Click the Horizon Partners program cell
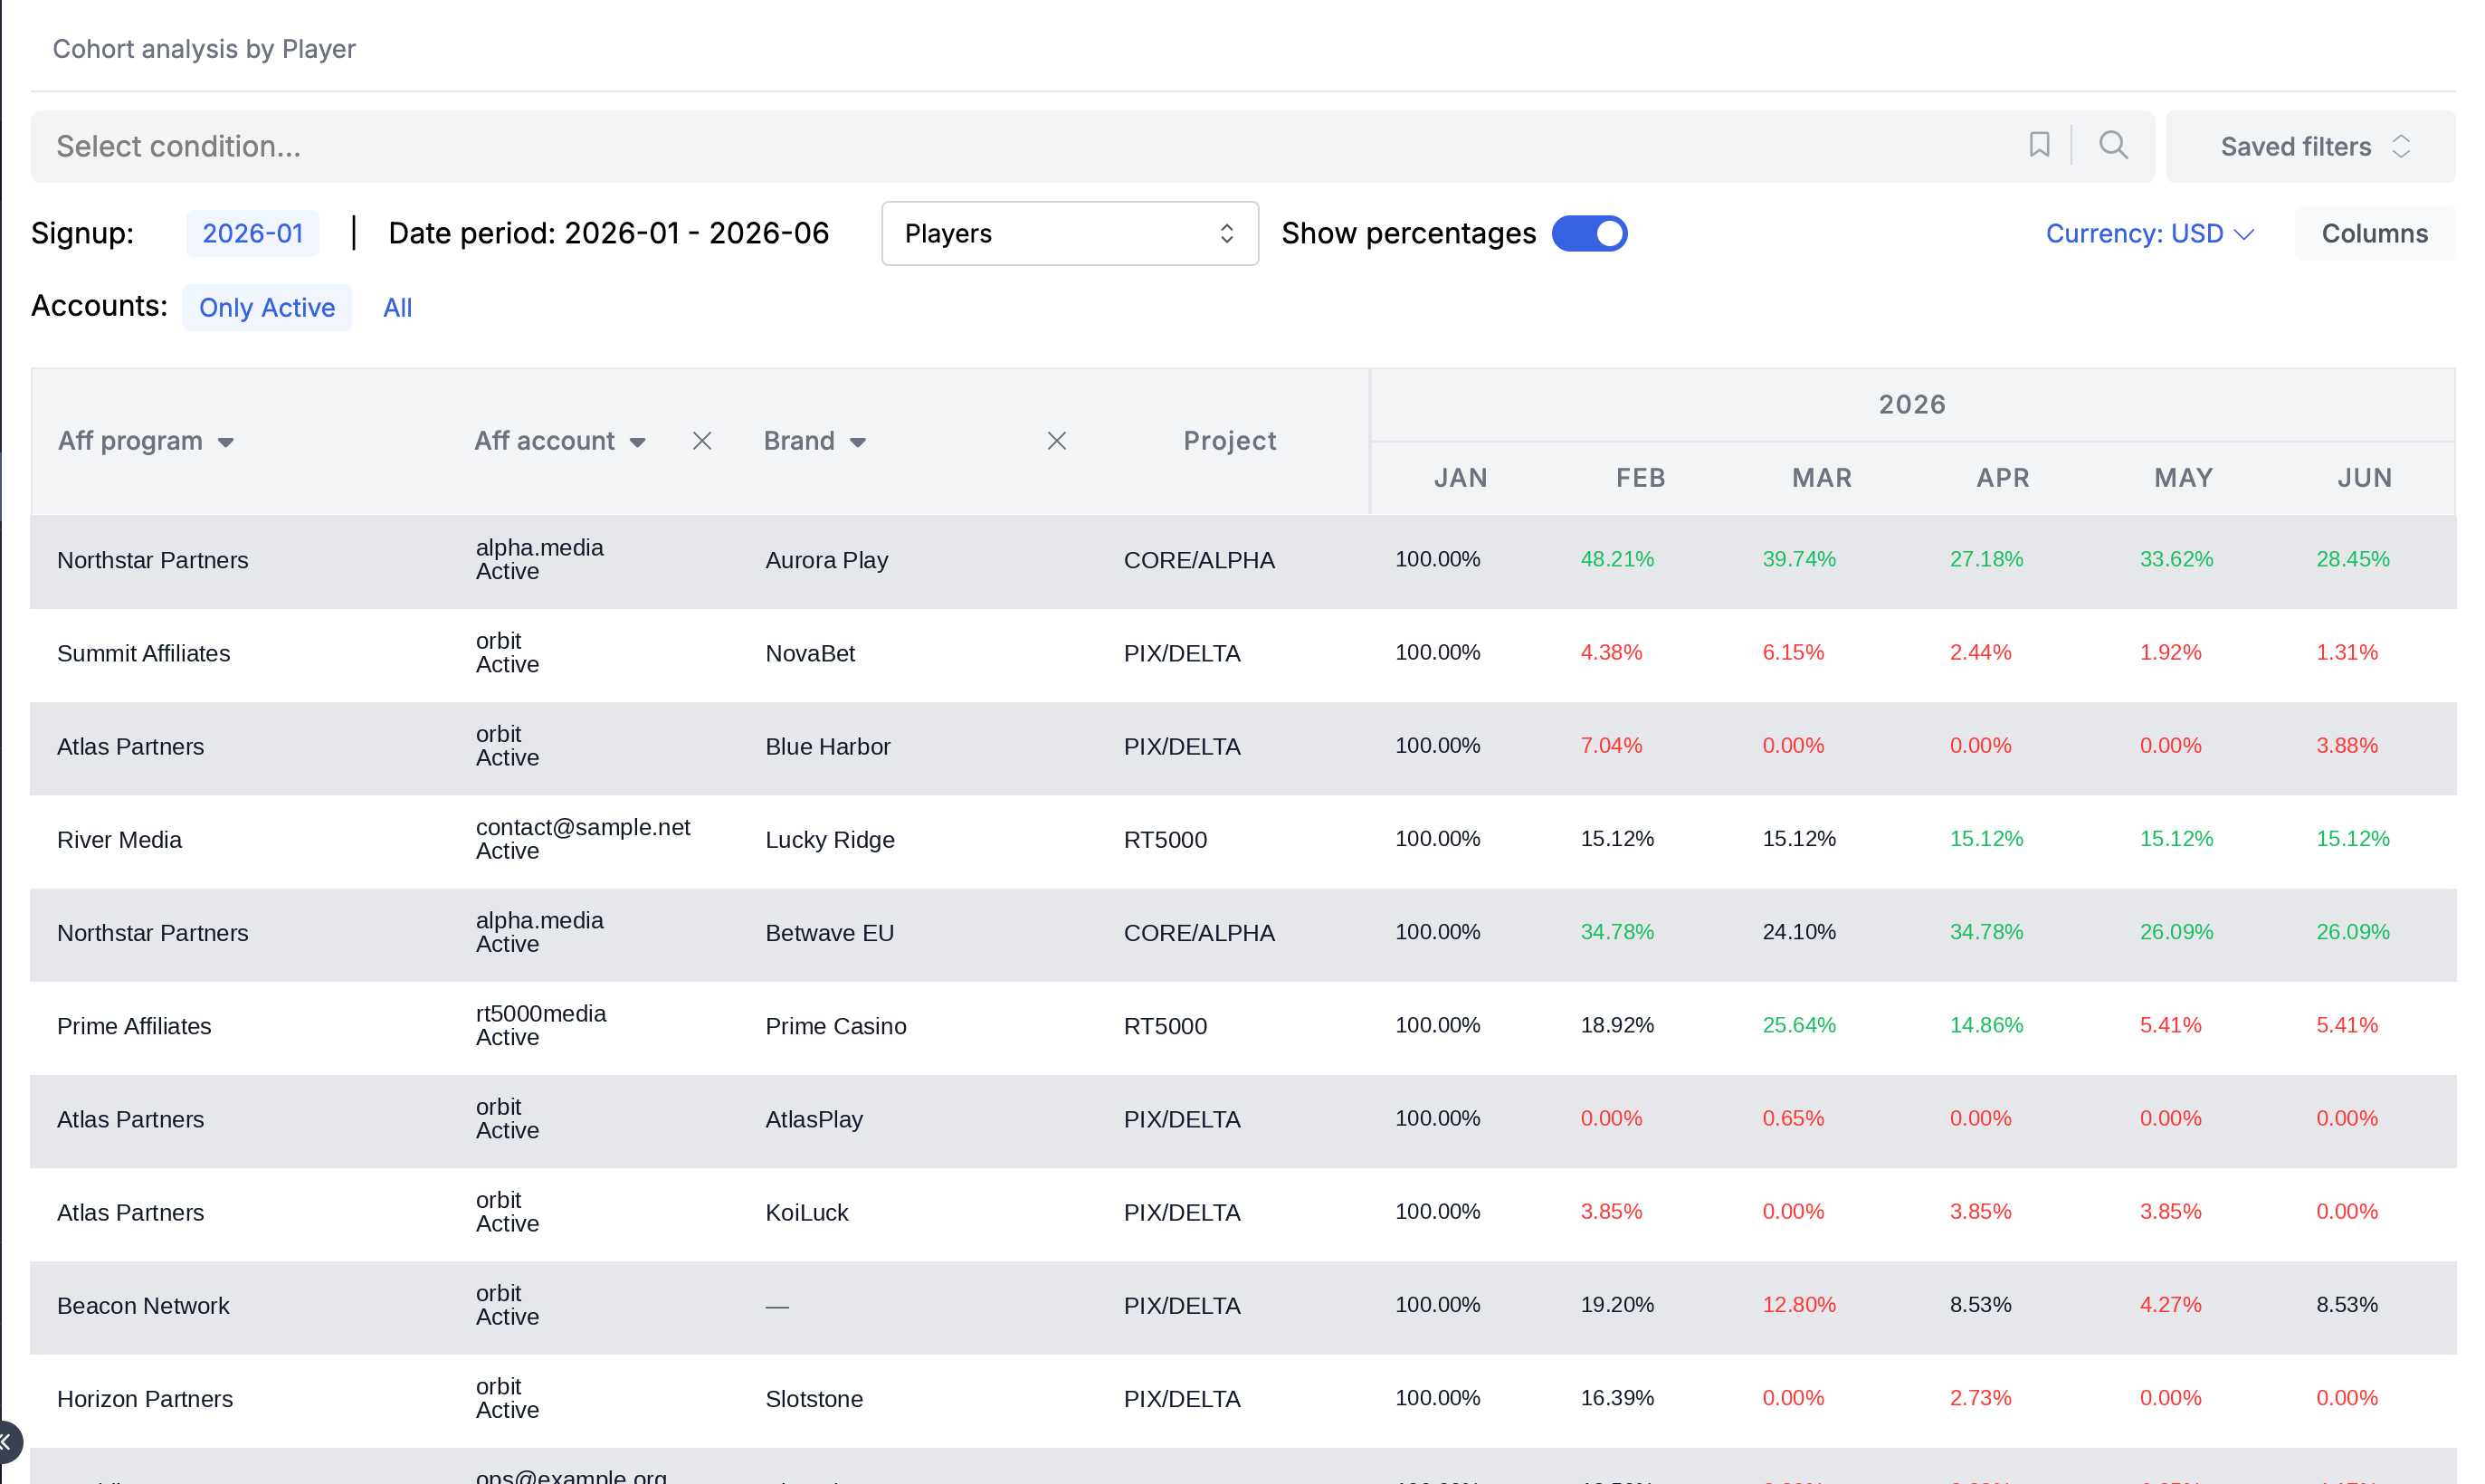The height and width of the screenshot is (1484, 2485). [x=145, y=1399]
